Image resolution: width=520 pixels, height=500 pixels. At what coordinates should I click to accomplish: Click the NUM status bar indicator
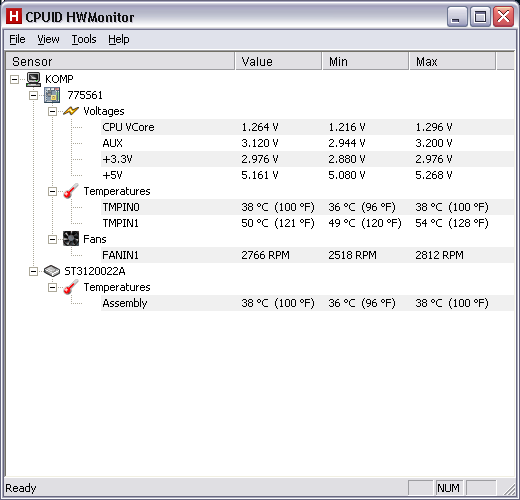[x=448, y=488]
